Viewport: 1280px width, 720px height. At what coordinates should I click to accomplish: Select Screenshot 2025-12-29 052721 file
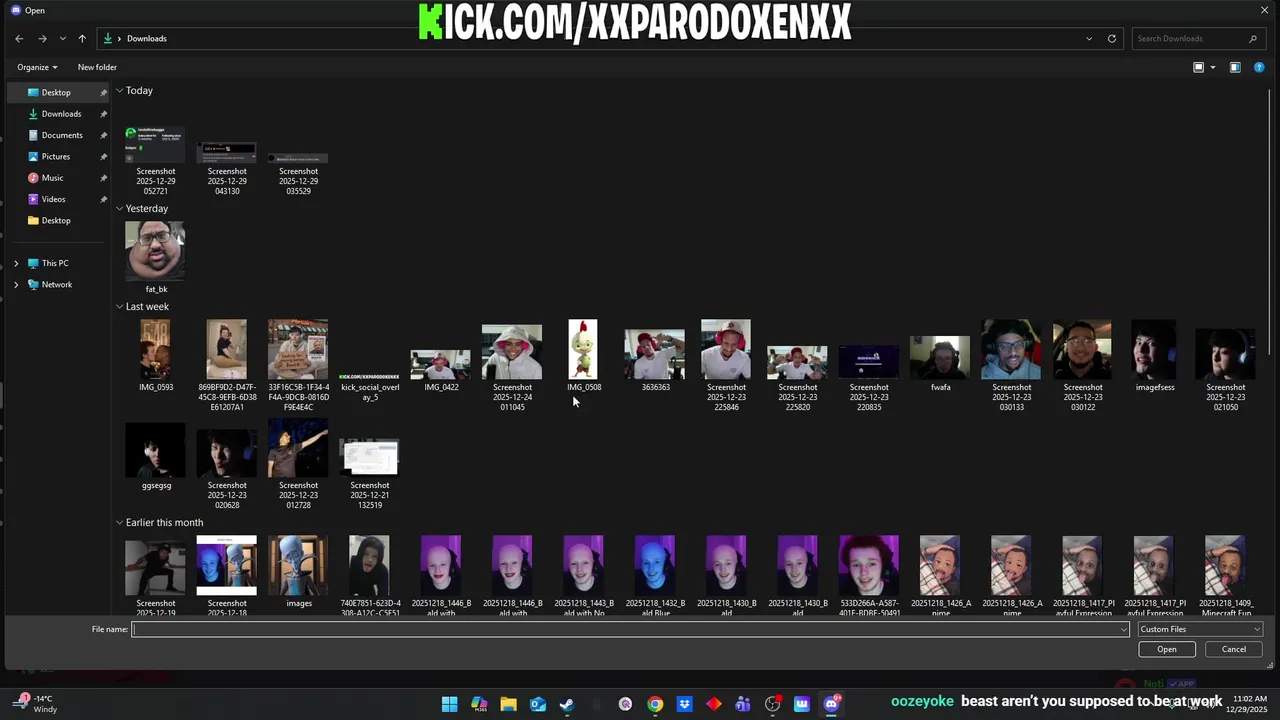pos(156,160)
